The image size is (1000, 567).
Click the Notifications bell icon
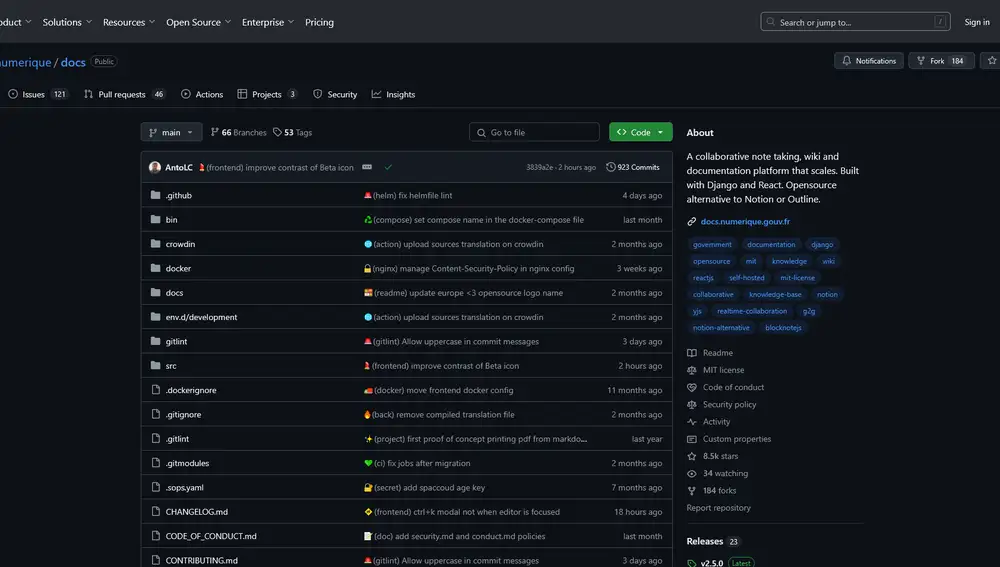(x=846, y=61)
